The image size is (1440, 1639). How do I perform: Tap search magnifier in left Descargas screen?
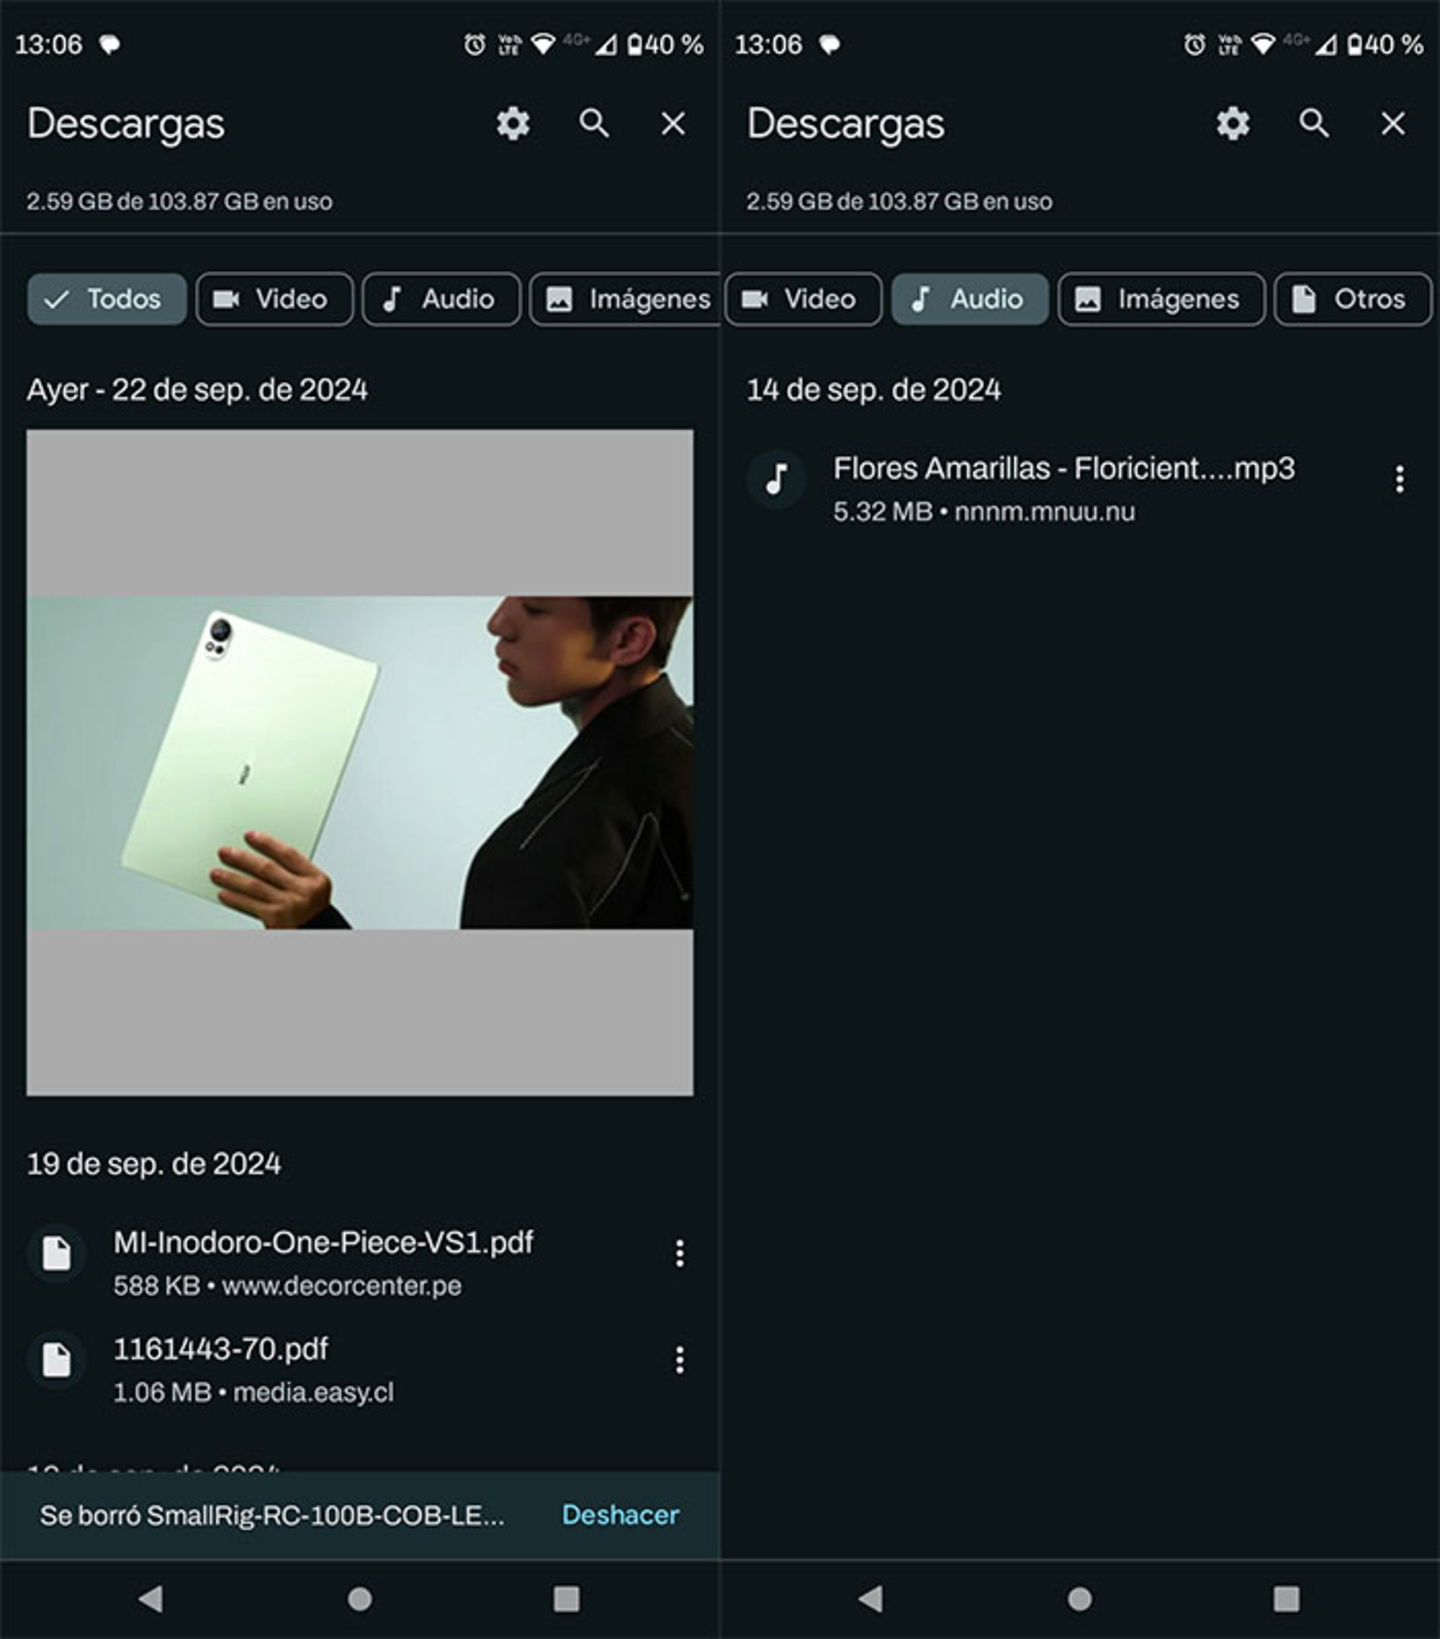click(x=594, y=123)
